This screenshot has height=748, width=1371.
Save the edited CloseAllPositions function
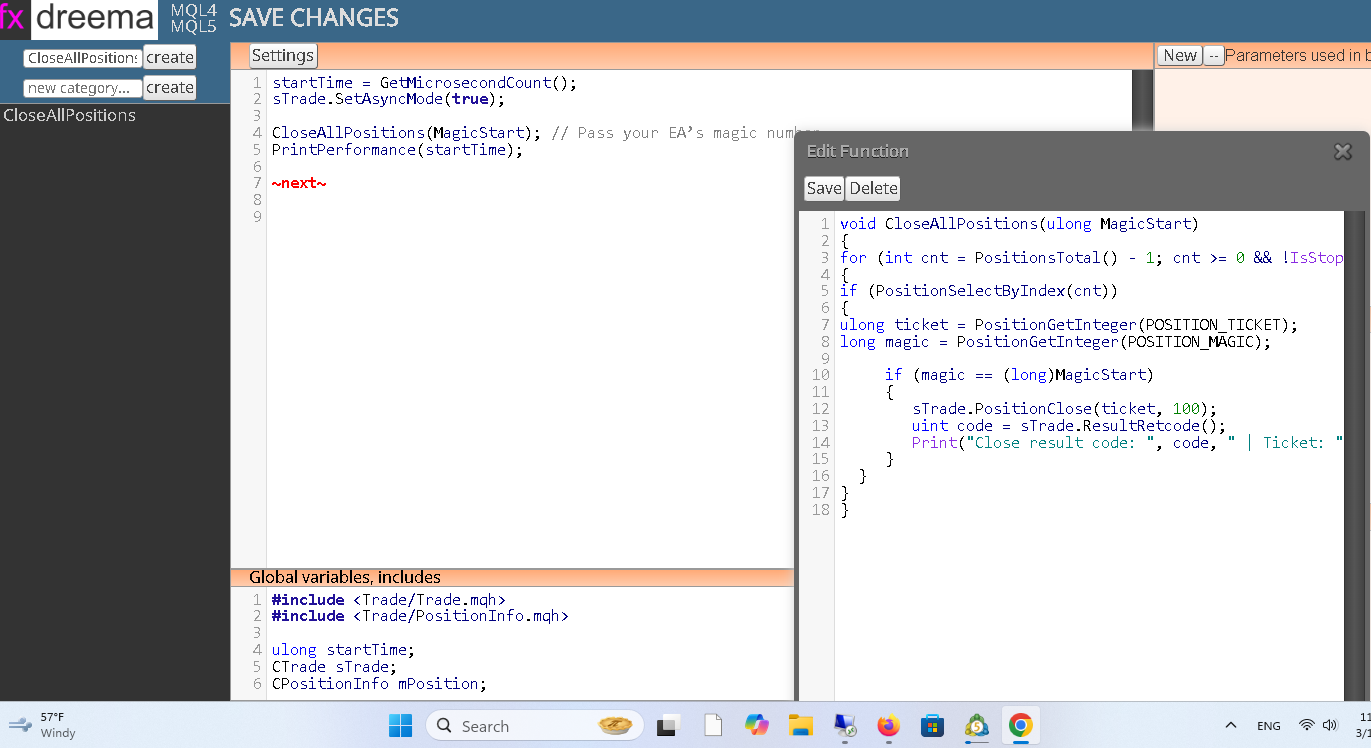click(824, 188)
